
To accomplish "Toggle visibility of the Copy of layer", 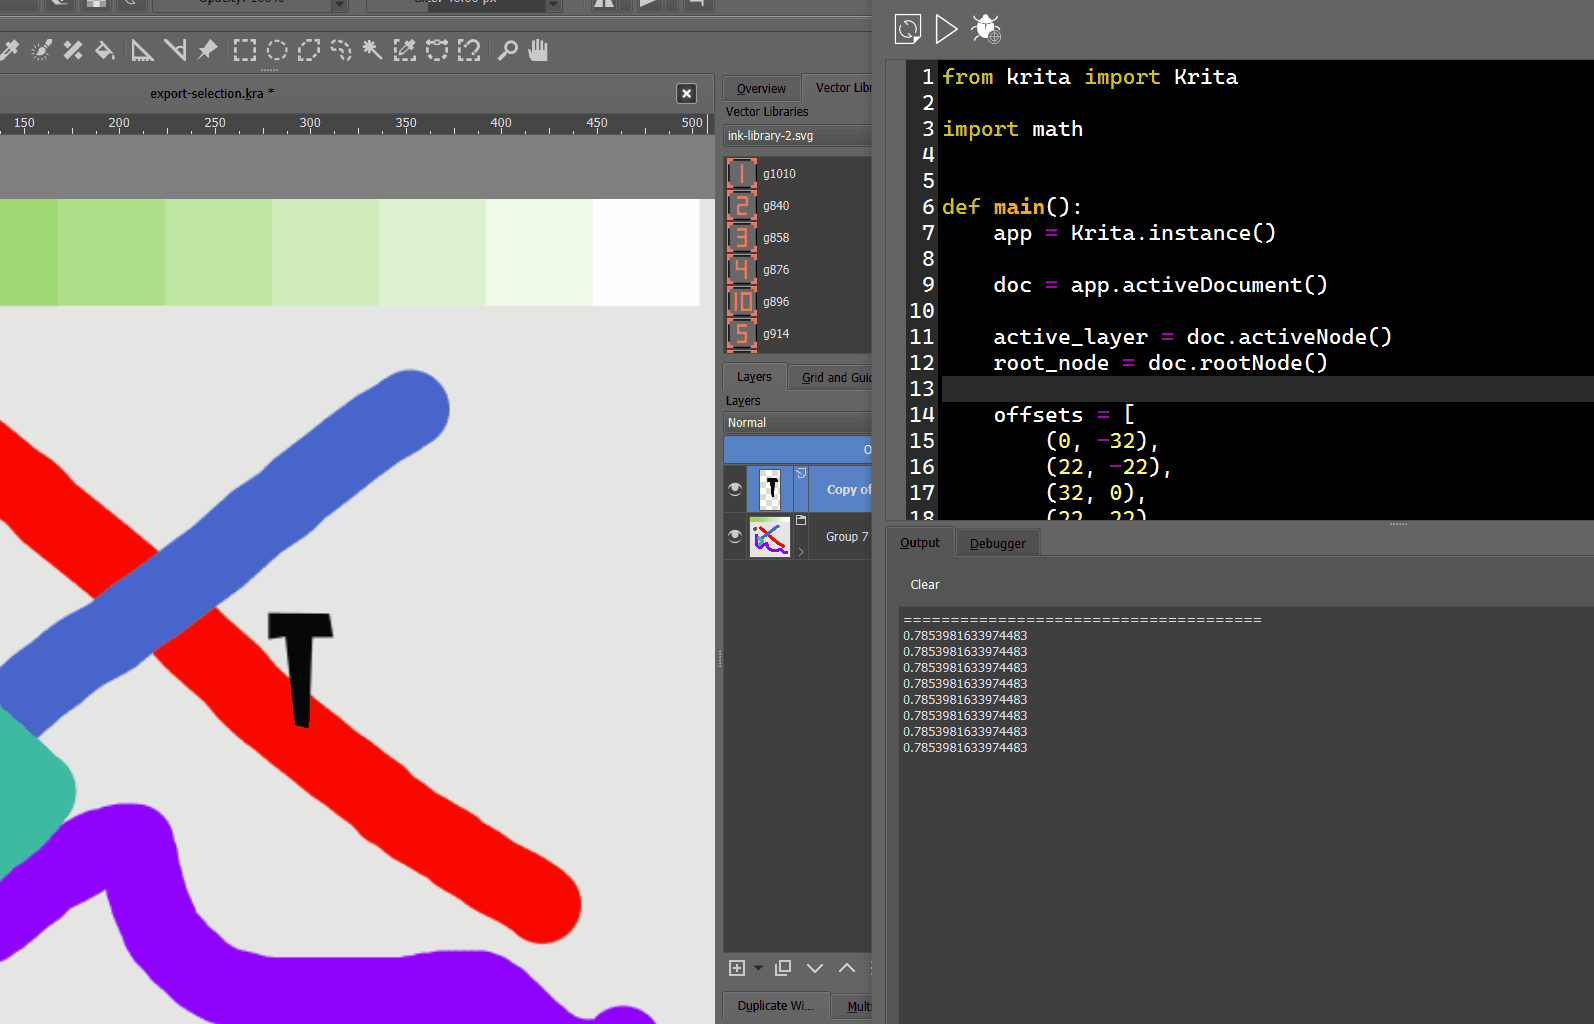I will click(x=735, y=489).
